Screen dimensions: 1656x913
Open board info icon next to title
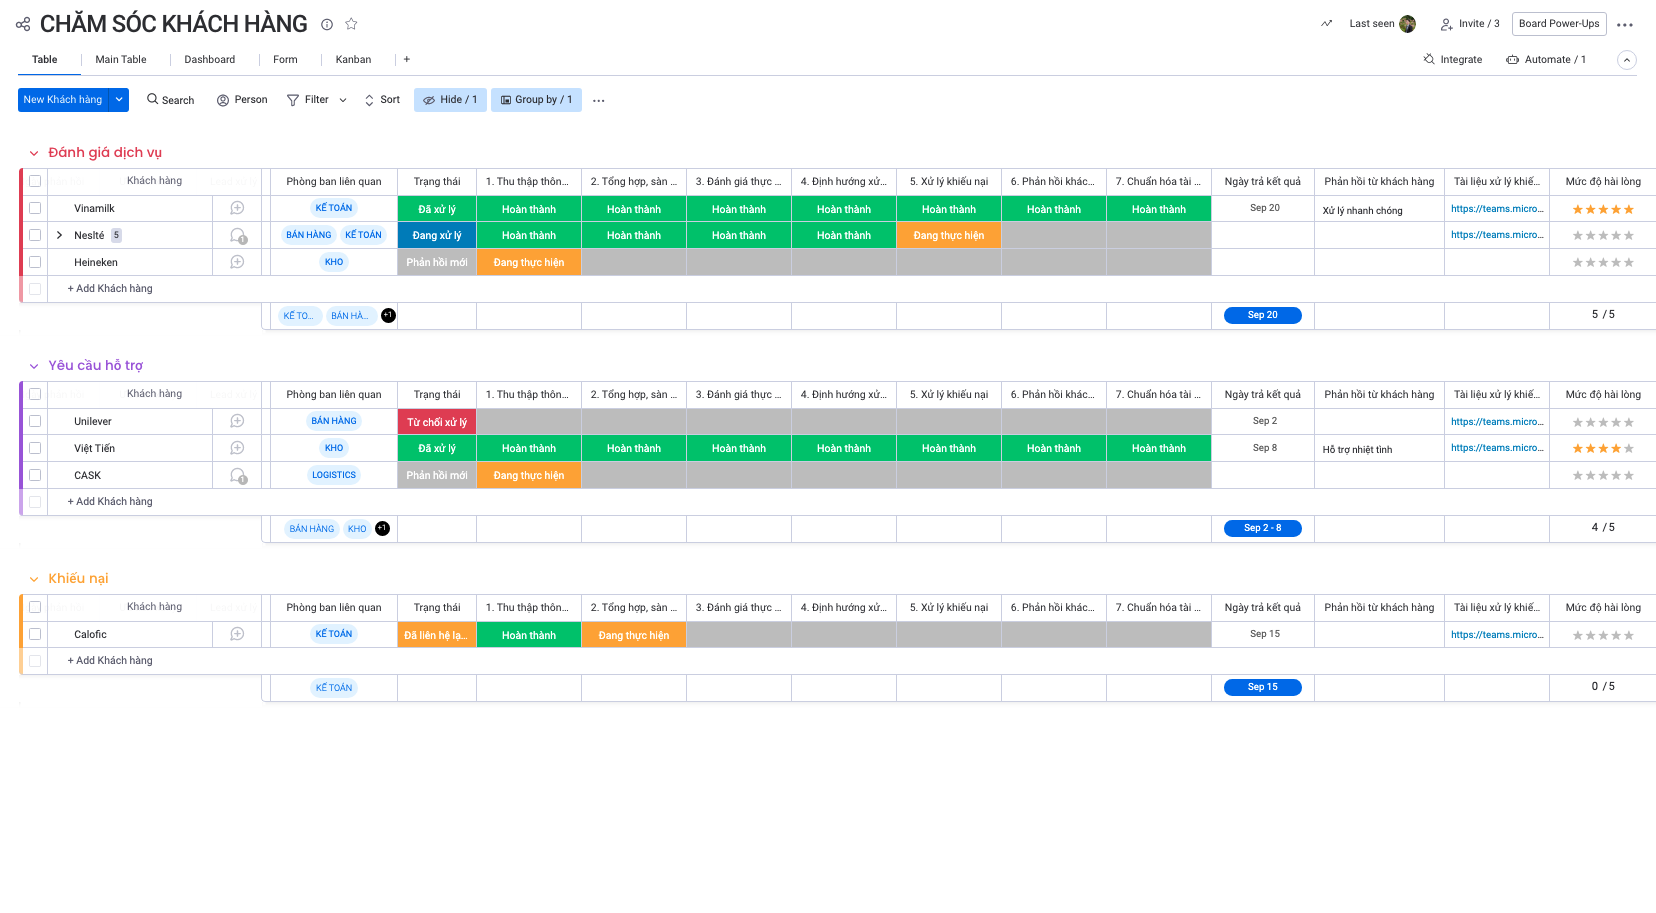click(x=327, y=24)
